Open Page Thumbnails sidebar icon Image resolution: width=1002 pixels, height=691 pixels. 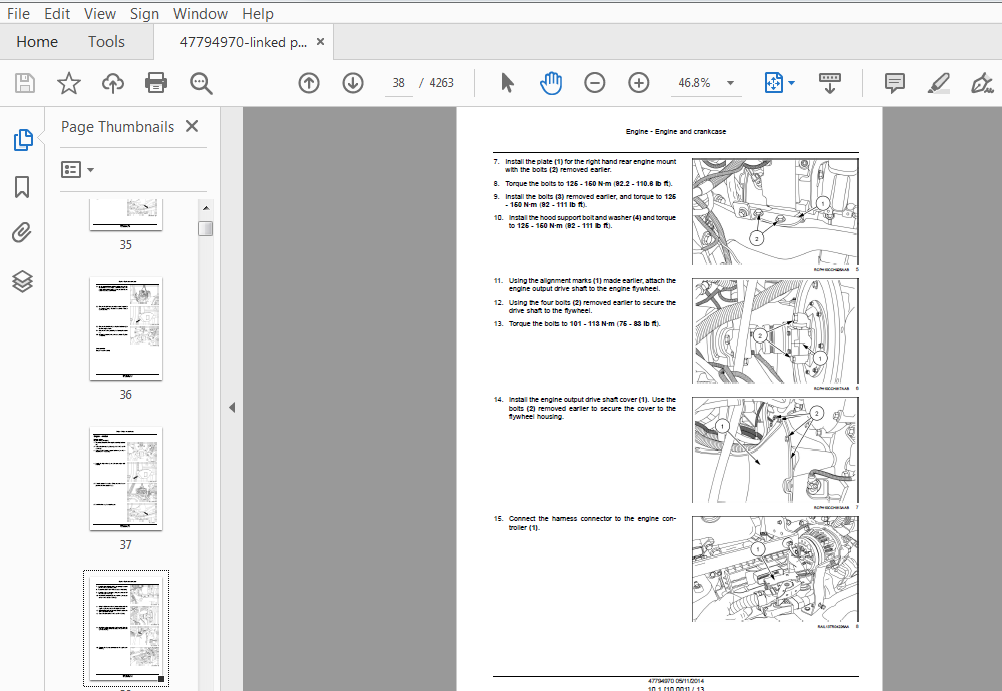click(x=22, y=139)
